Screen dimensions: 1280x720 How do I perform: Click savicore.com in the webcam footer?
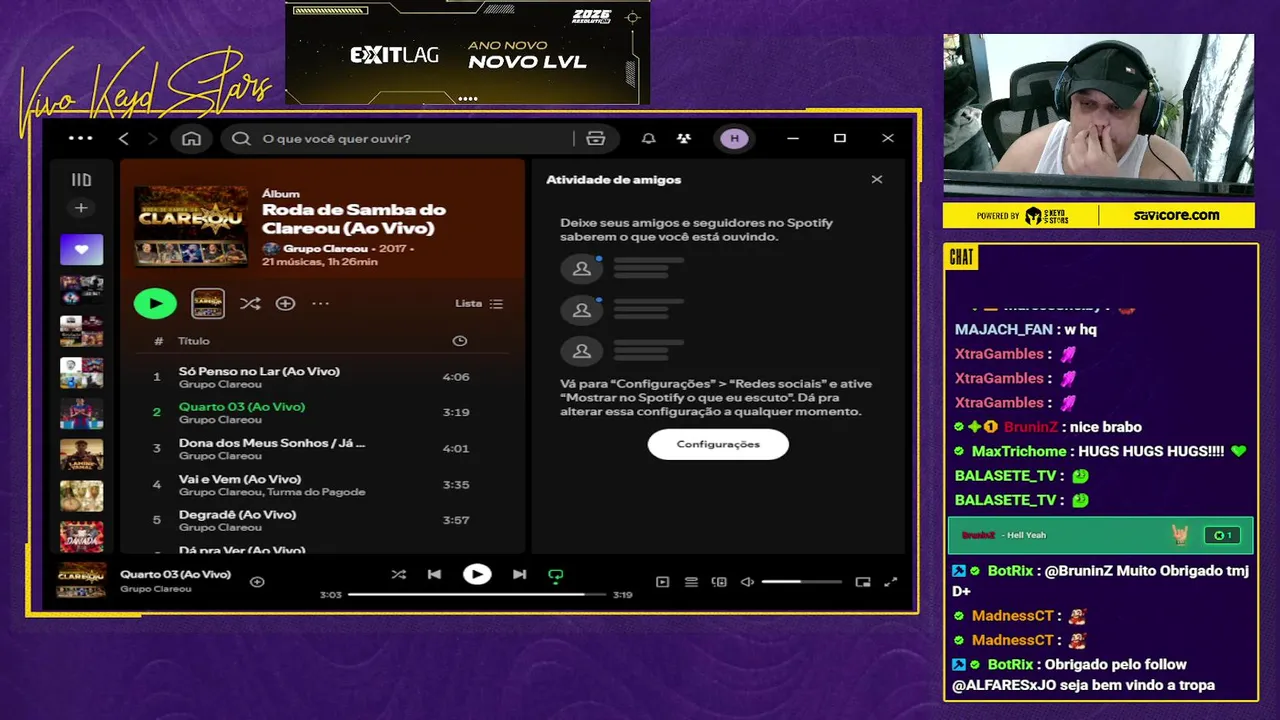pos(1176,215)
